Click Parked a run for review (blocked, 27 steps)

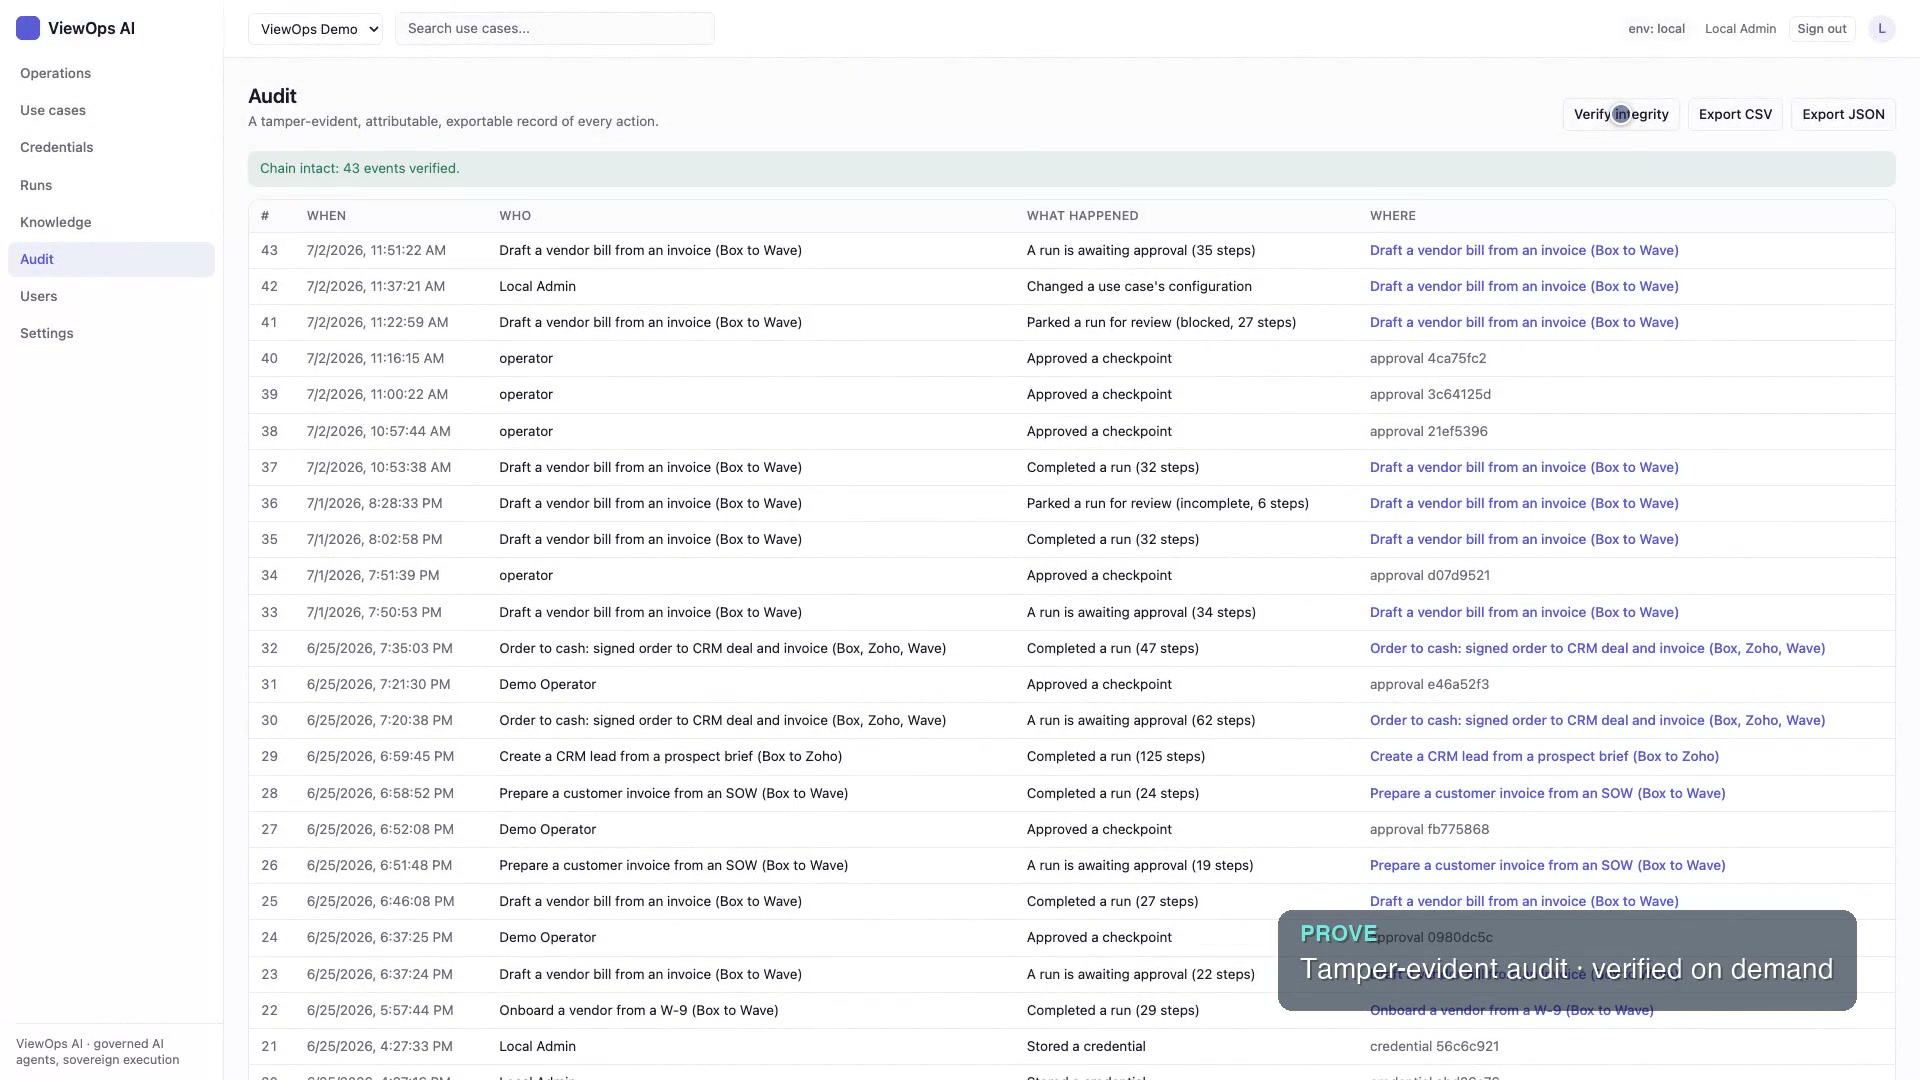pyautogui.click(x=1161, y=322)
